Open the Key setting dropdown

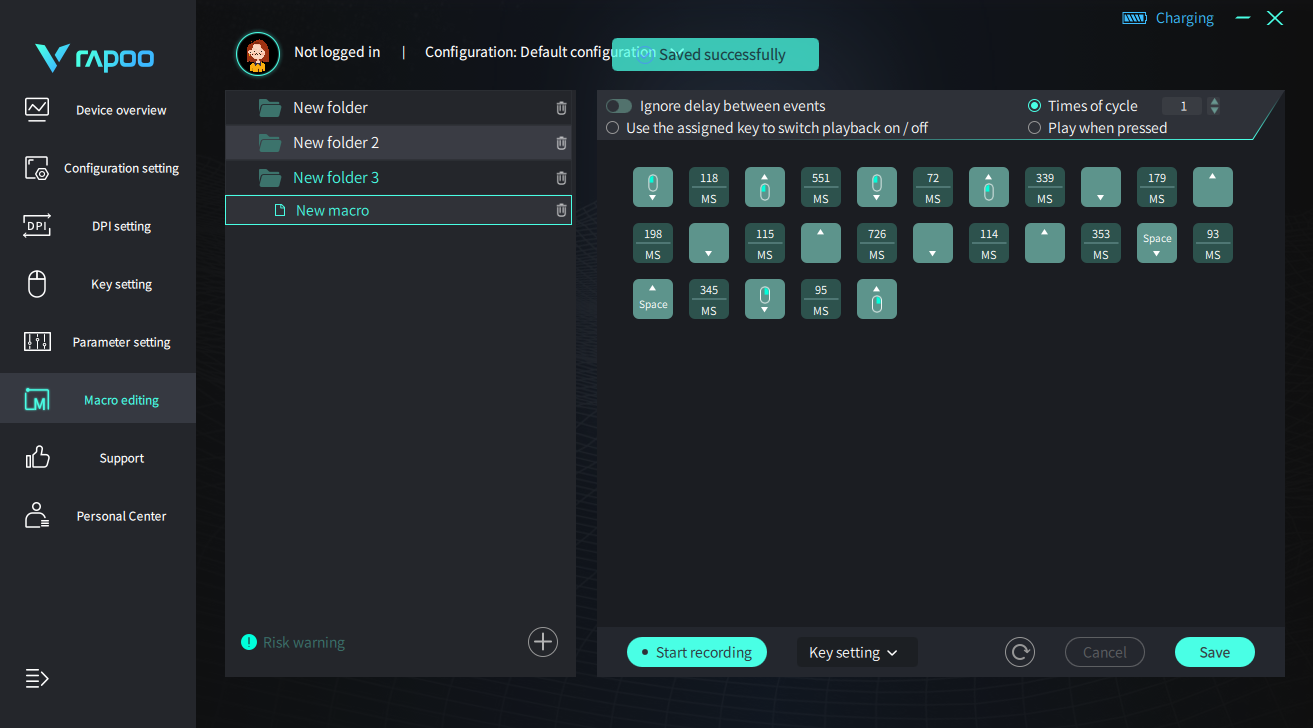pos(857,652)
